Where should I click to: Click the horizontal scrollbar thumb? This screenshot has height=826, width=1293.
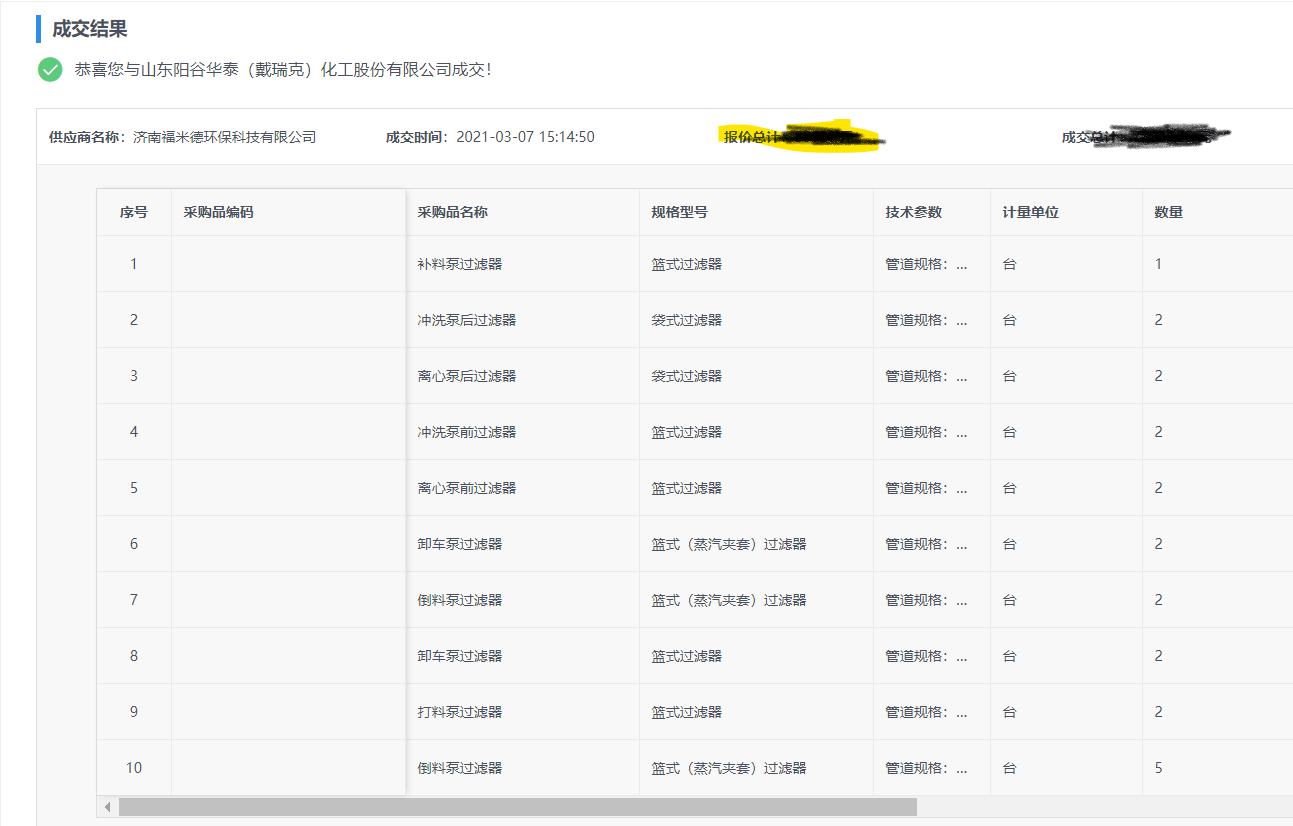[x=517, y=806]
